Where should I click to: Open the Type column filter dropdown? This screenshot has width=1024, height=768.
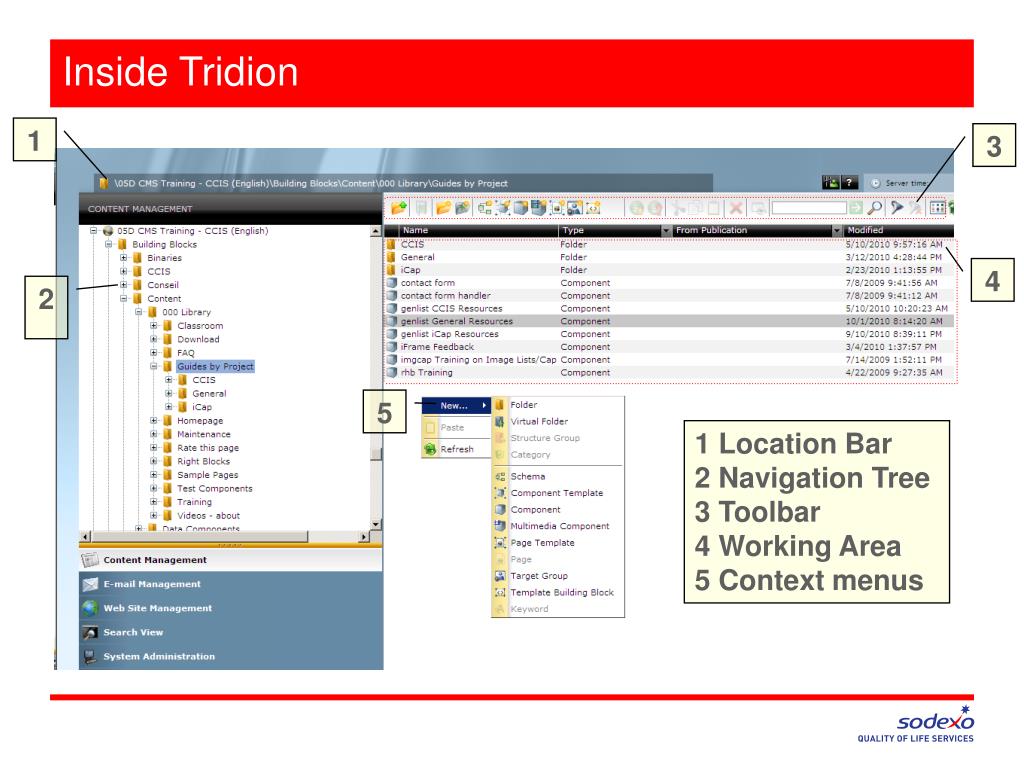click(x=666, y=231)
